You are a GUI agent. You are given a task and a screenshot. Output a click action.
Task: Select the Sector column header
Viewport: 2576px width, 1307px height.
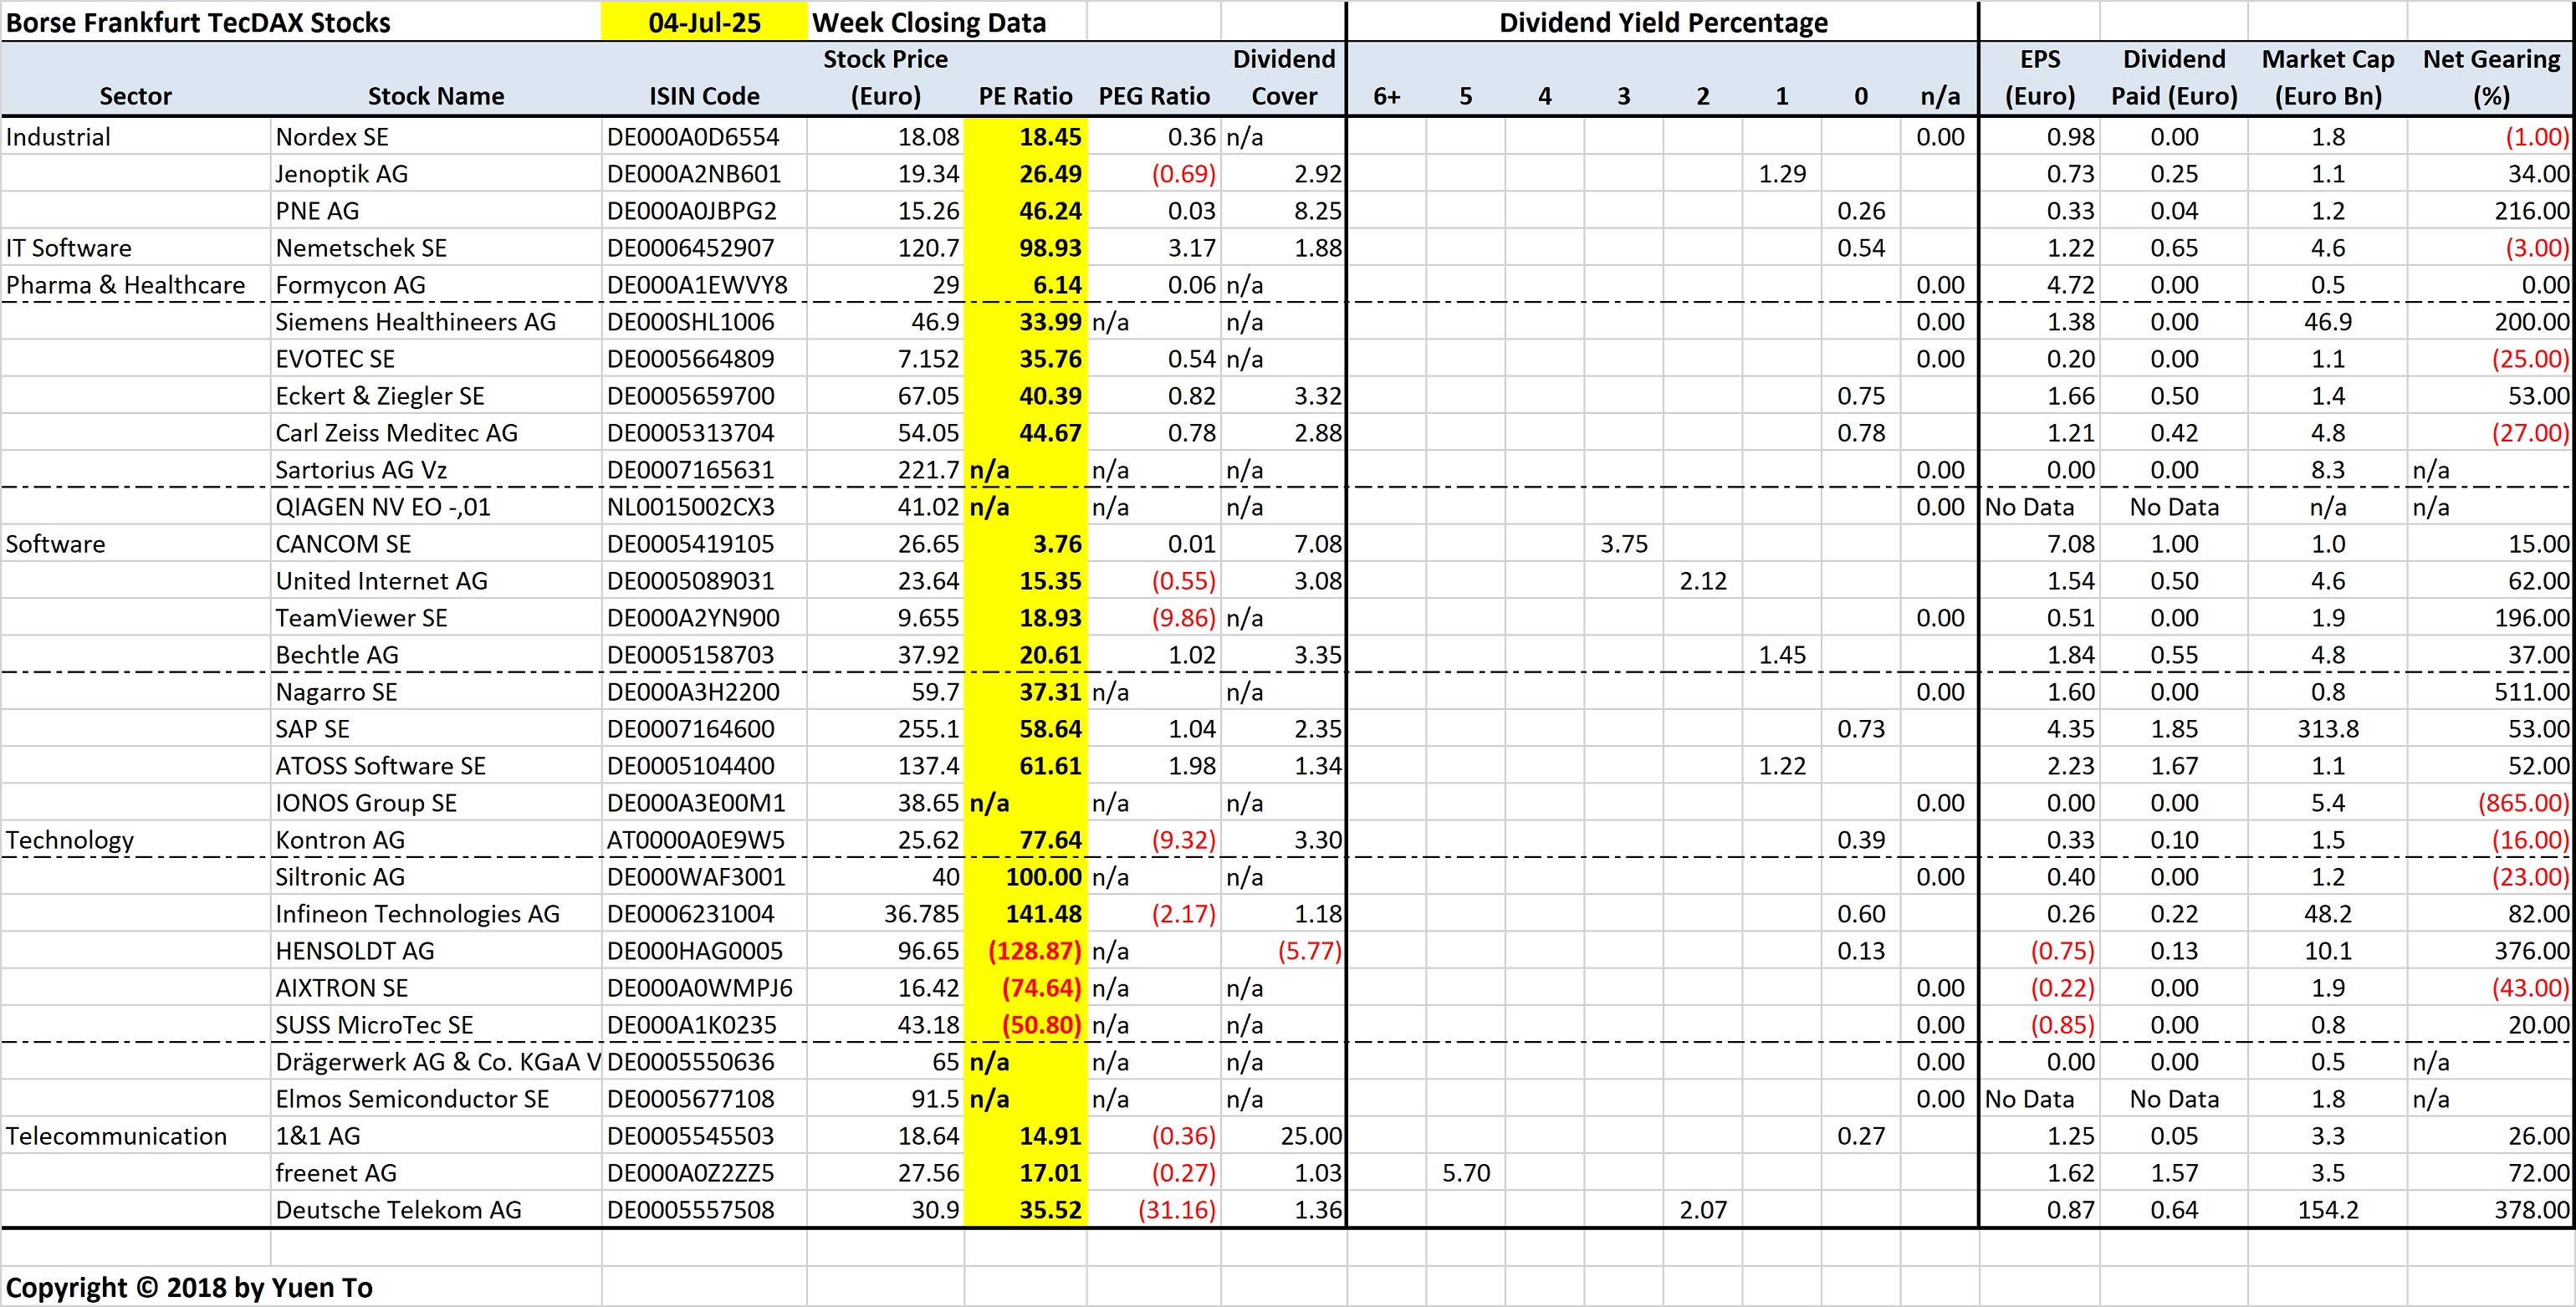[x=135, y=96]
